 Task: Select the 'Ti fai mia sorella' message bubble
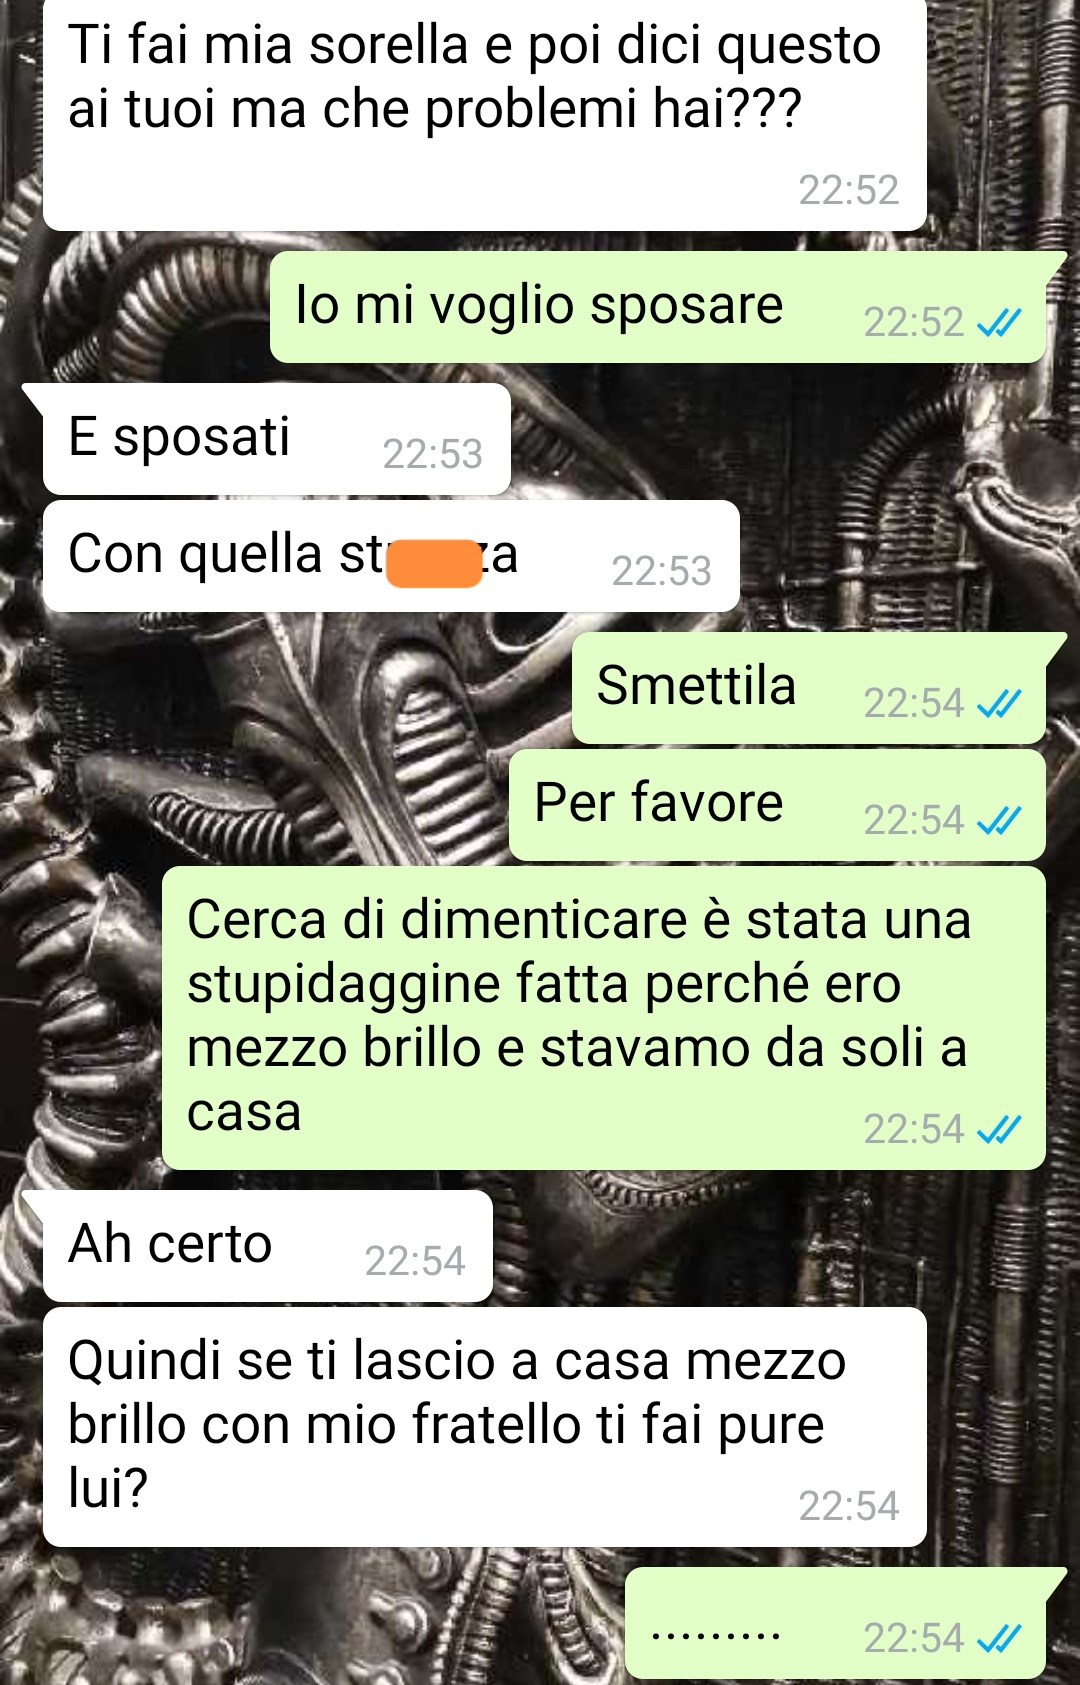click(x=485, y=115)
